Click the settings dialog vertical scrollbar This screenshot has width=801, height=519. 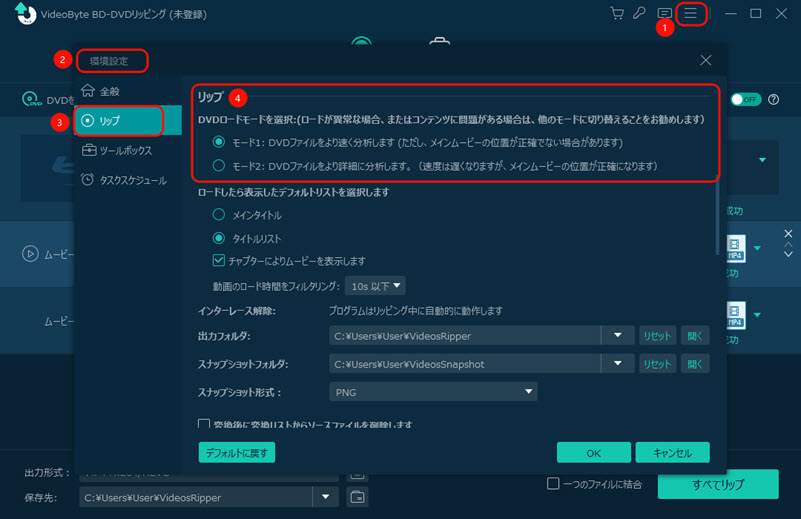point(717,215)
